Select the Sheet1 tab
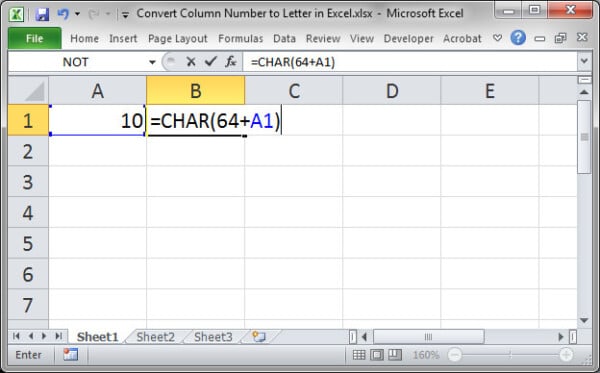Image resolution: width=600 pixels, height=373 pixels. coord(98,337)
